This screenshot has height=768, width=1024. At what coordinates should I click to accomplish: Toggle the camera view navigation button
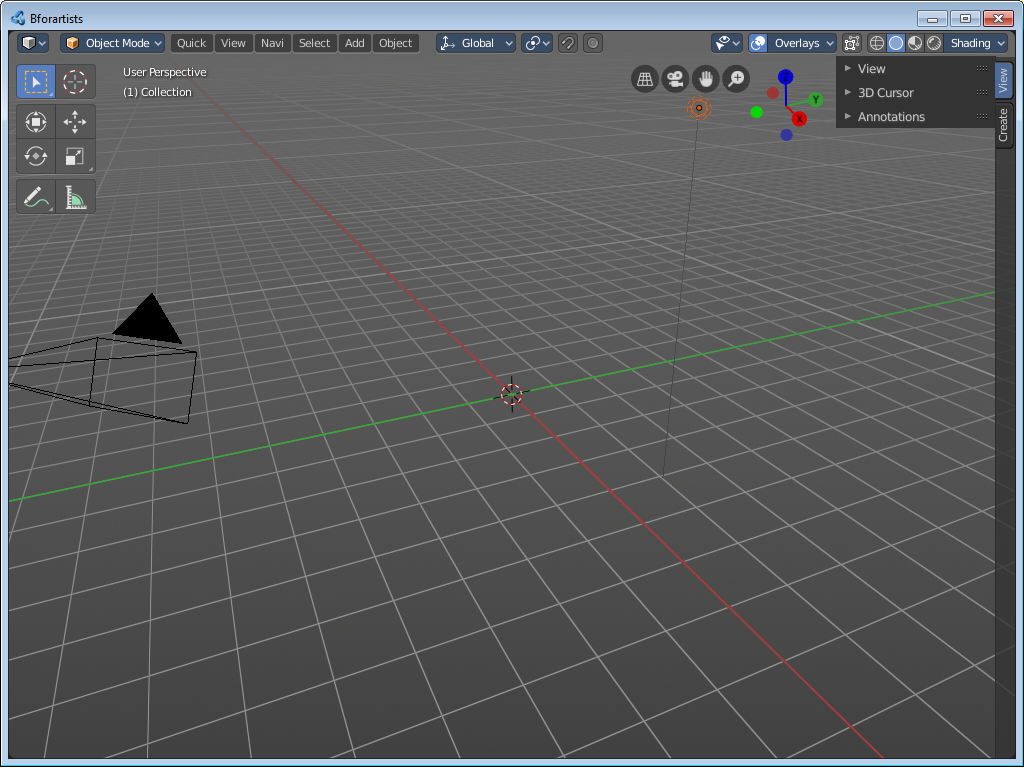coord(675,79)
